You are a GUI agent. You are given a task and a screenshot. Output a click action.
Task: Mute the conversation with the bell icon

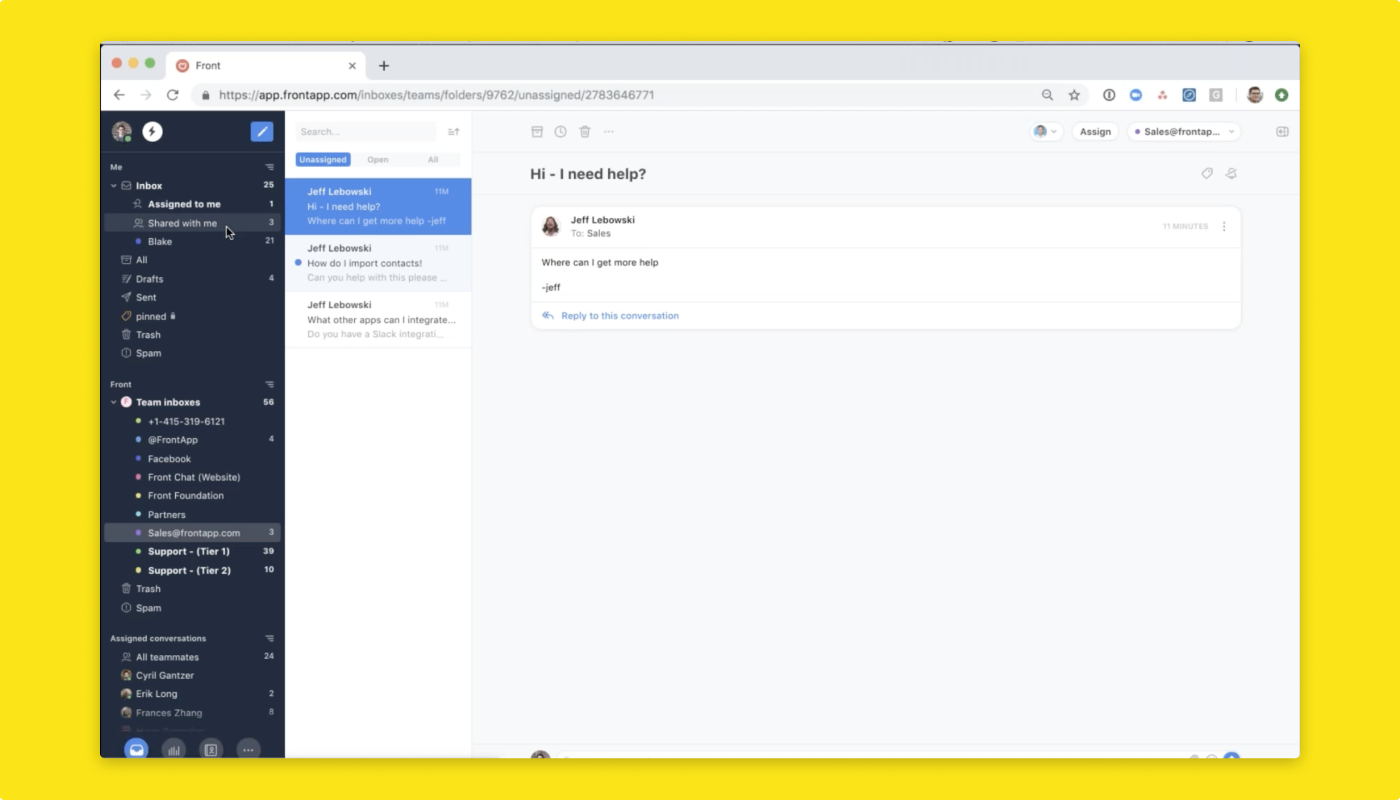[1231, 173]
